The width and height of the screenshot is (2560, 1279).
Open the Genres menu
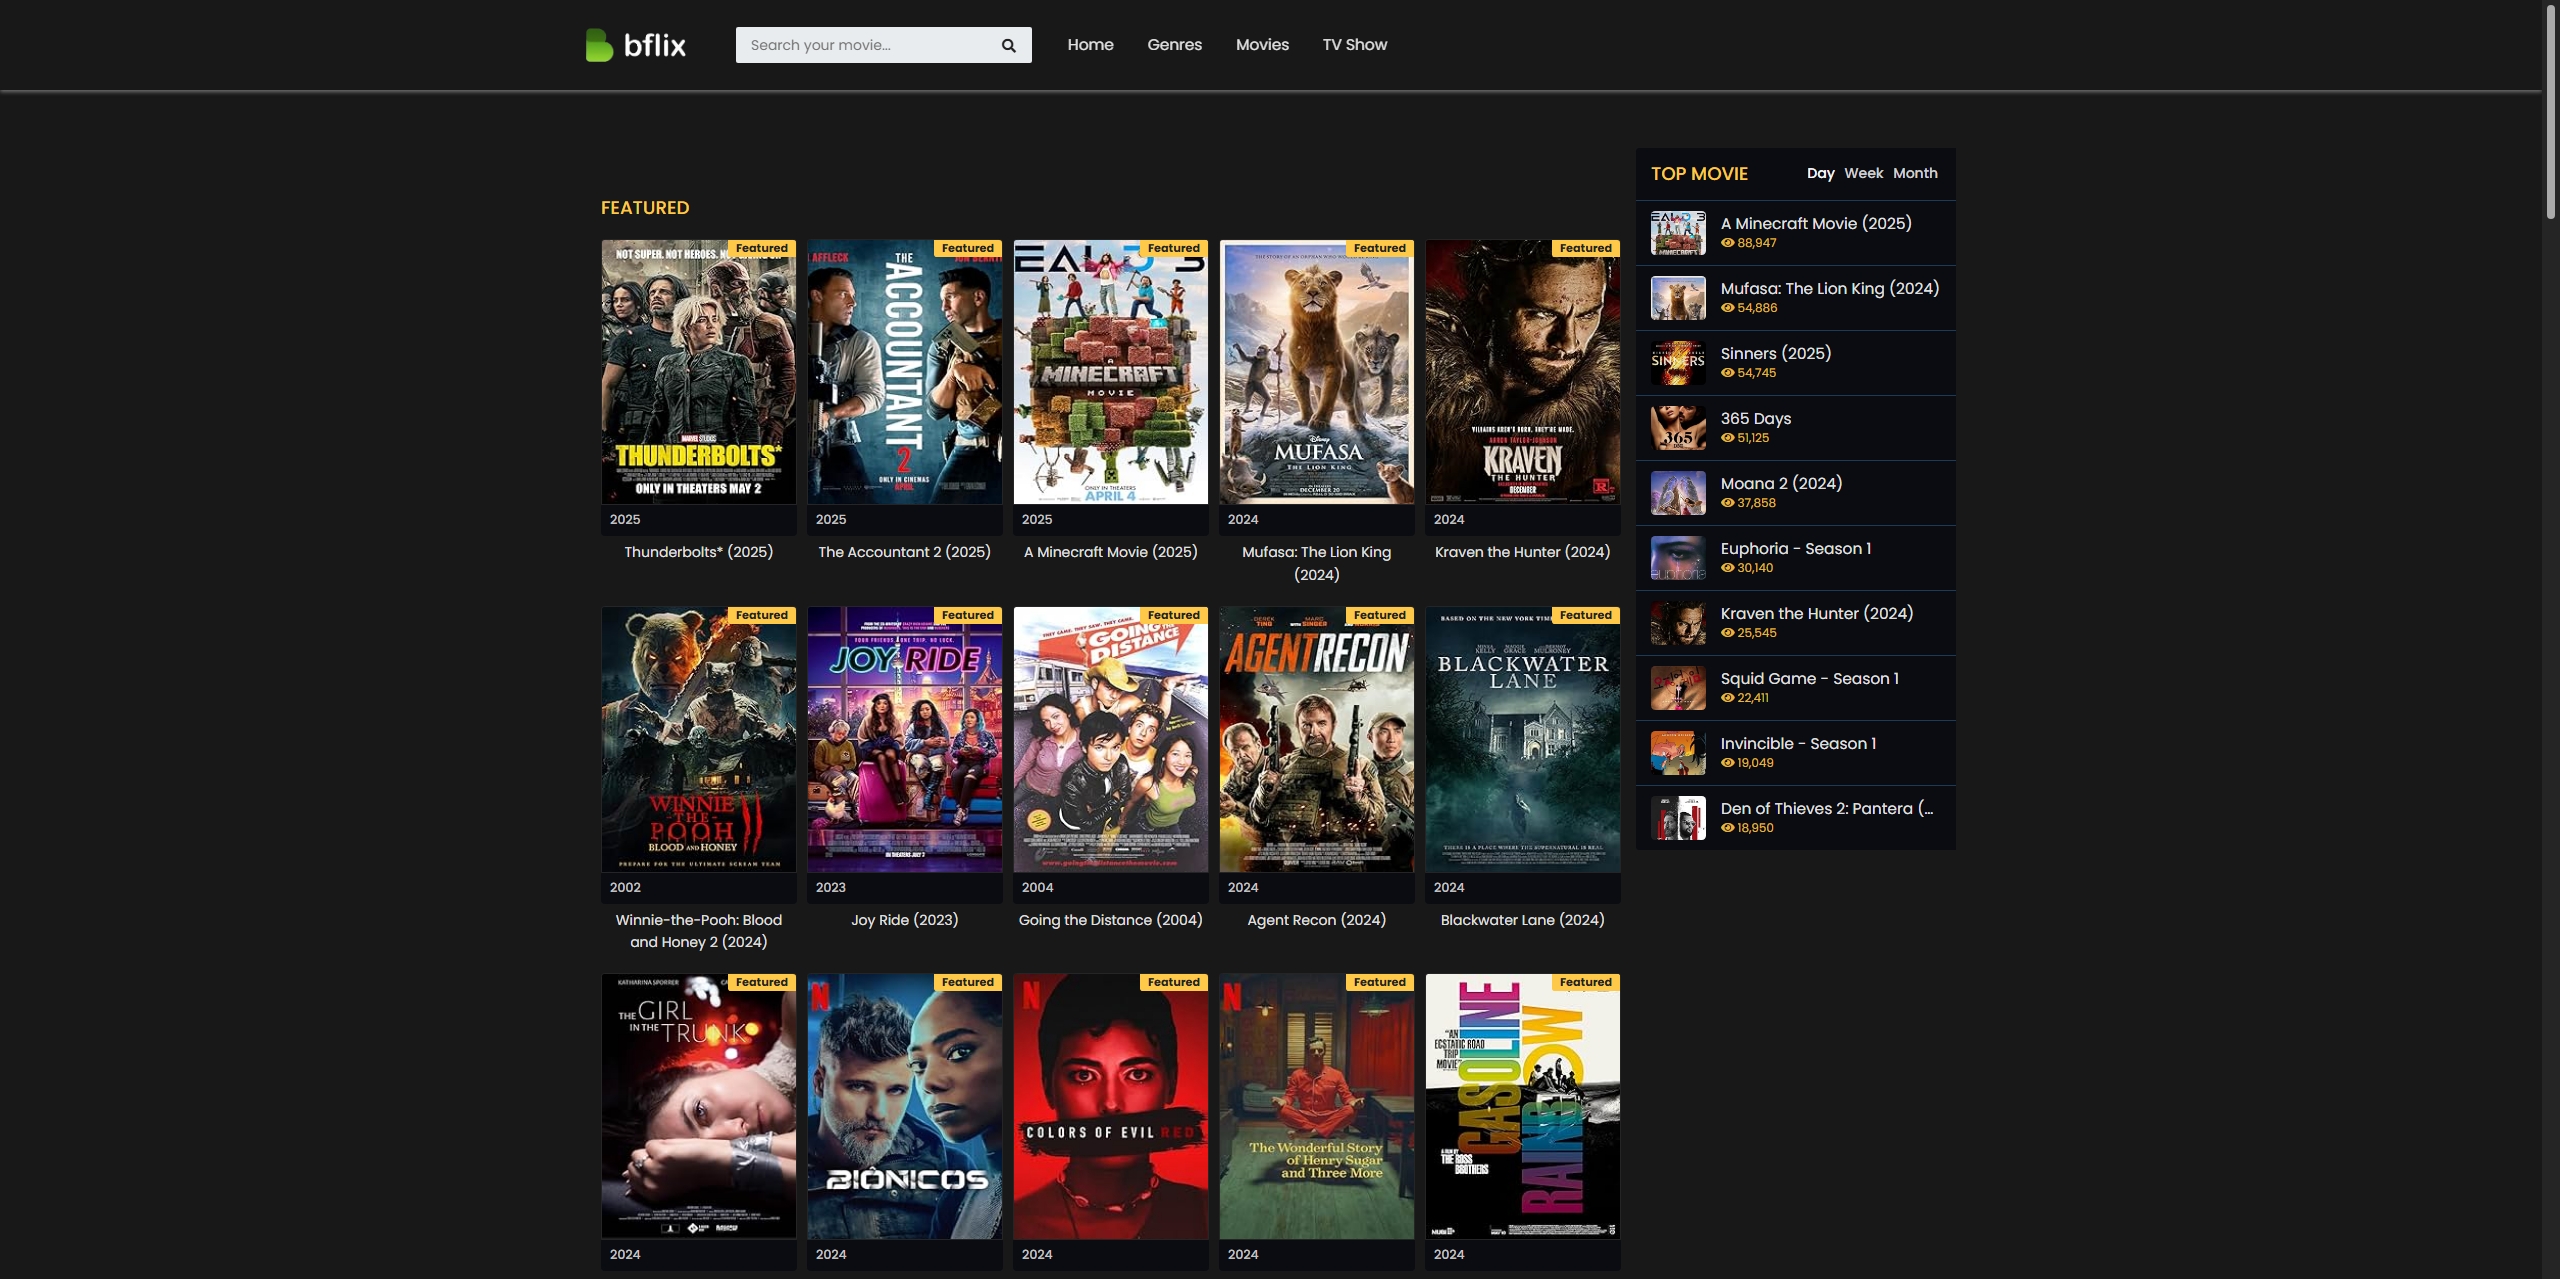1174,45
